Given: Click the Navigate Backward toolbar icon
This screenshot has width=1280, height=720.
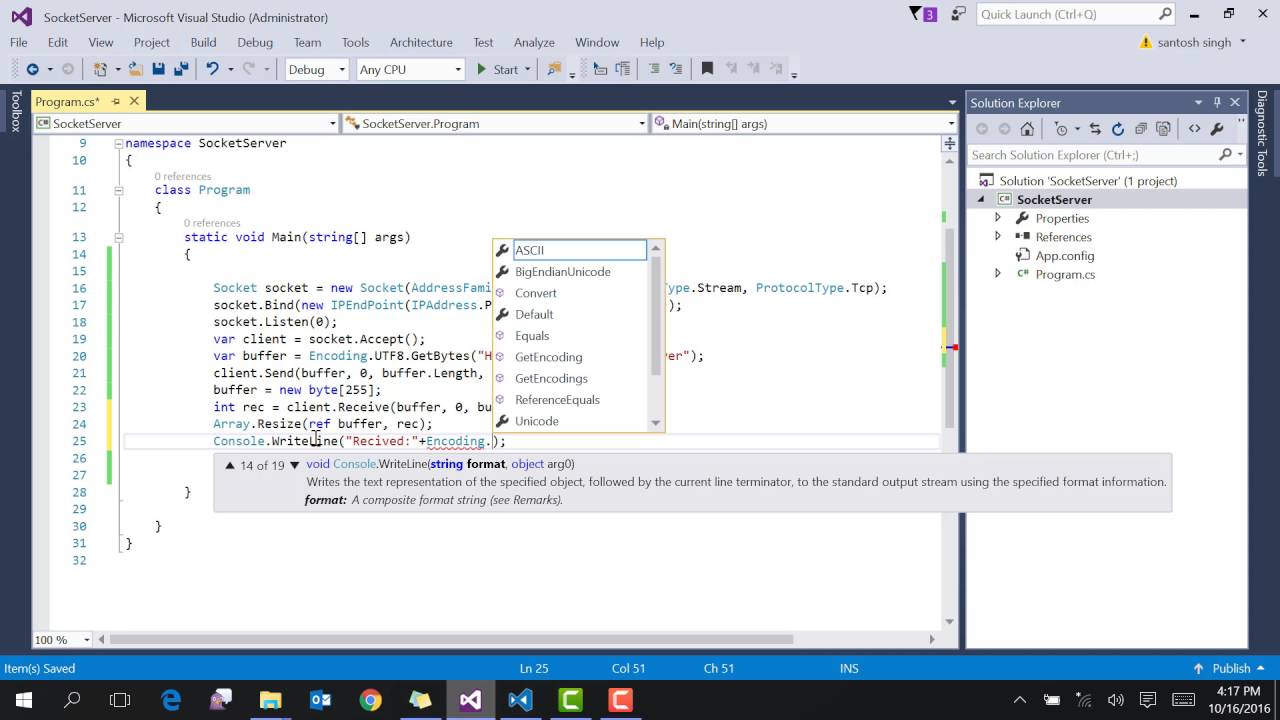Looking at the screenshot, I should pos(32,69).
